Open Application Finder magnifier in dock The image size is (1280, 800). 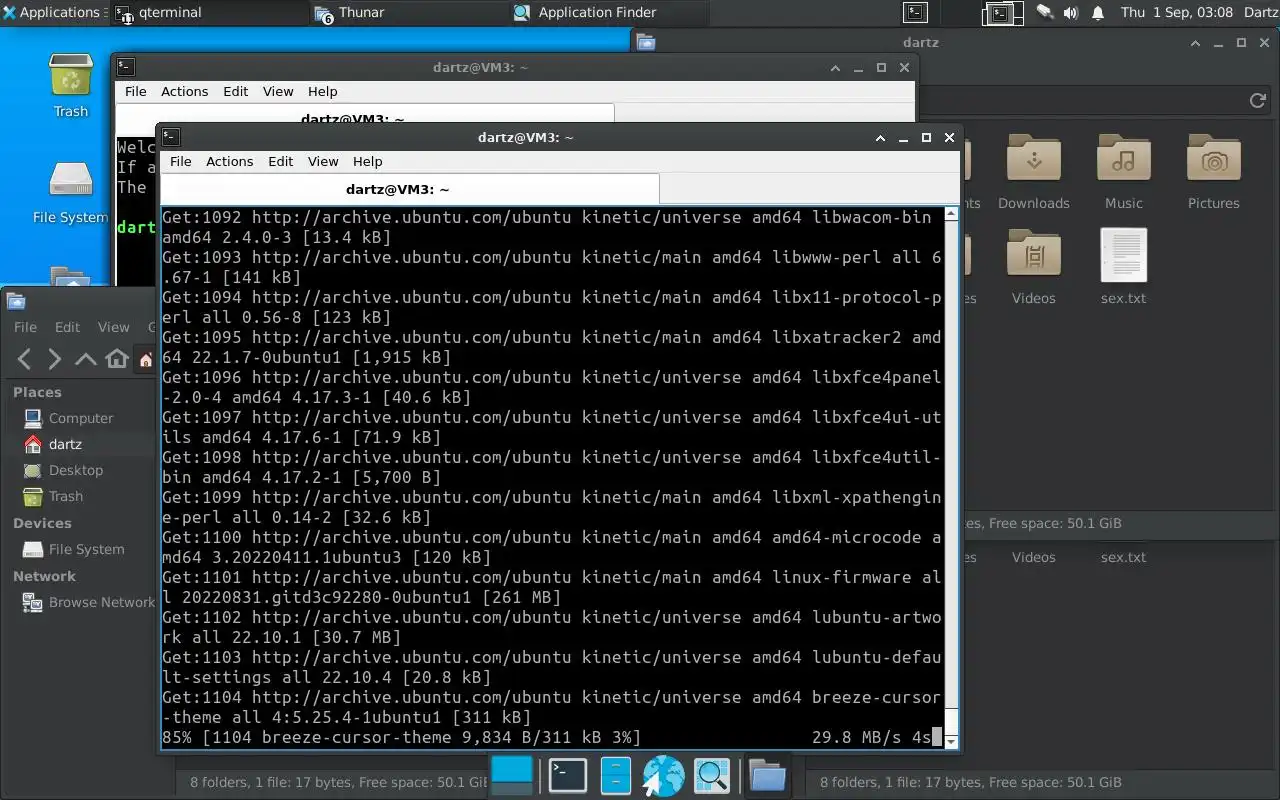pos(712,775)
